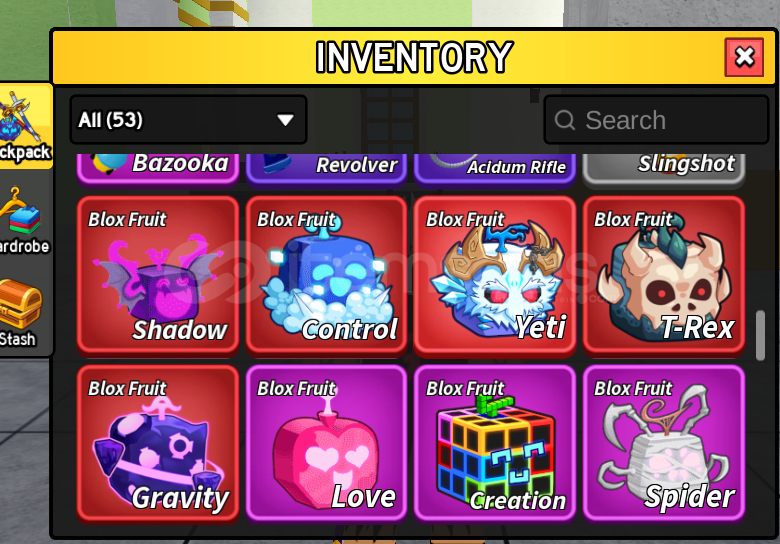780x544 pixels.
Task: Open the Backpack sidebar tab
Action: click(25, 126)
